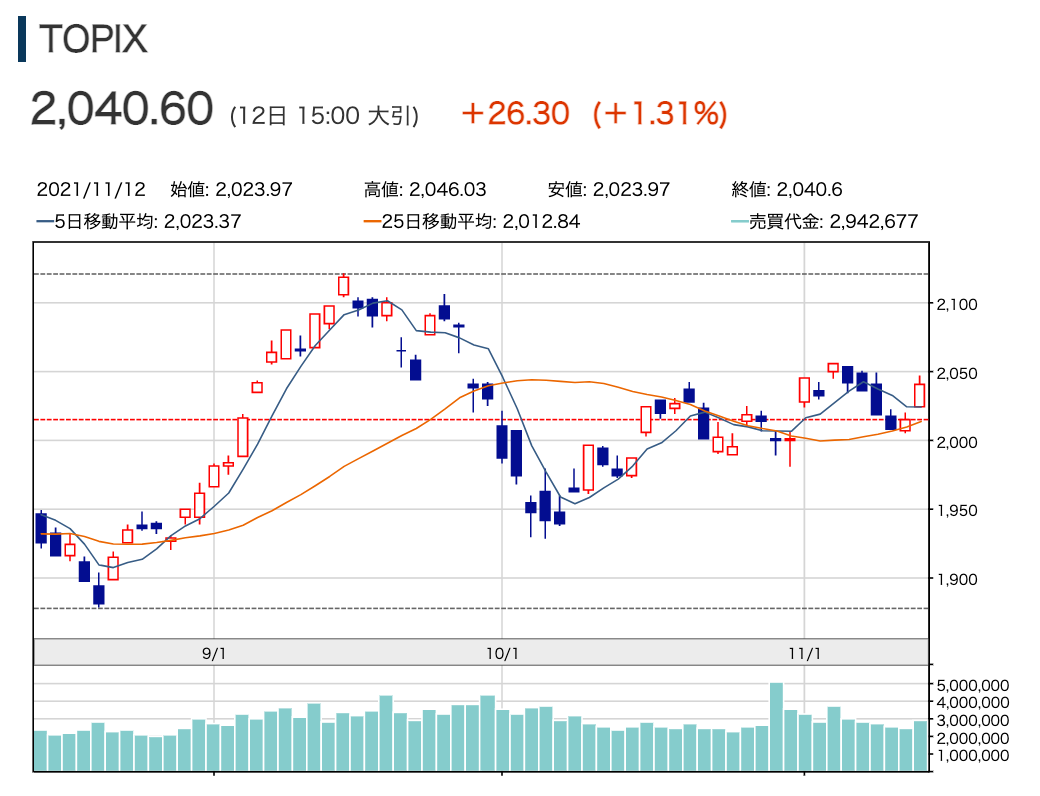Click the 2,000 price axis label
The width and height of the screenshot is (1040, 796).
[956, 442]
